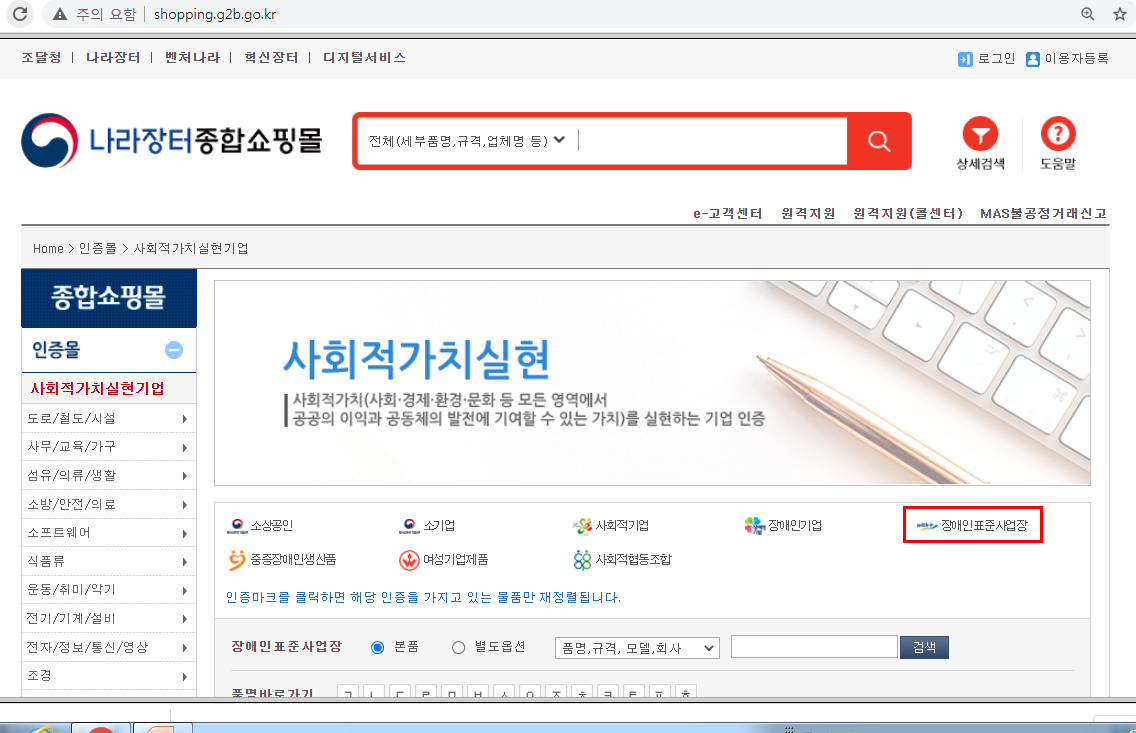Expand 조경 category arrow
Viewport: 1136px width, 733px height.
(185, 677)
